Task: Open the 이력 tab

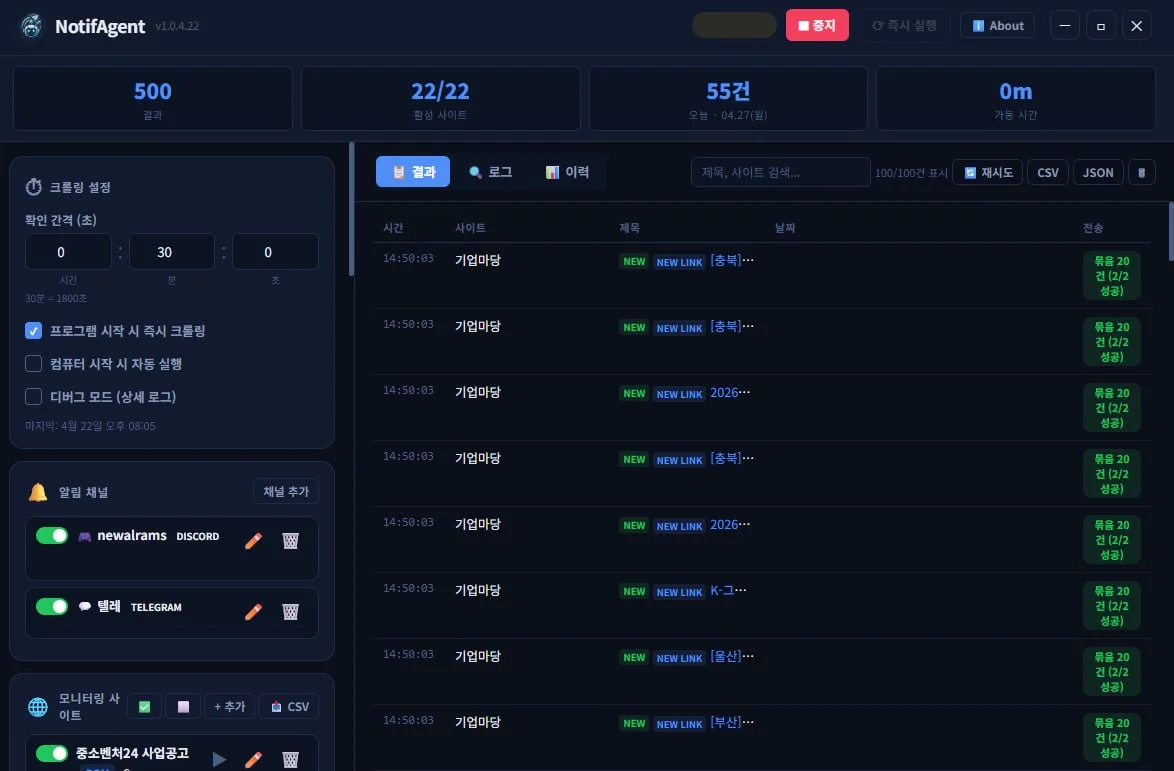Action: [568, 171]
